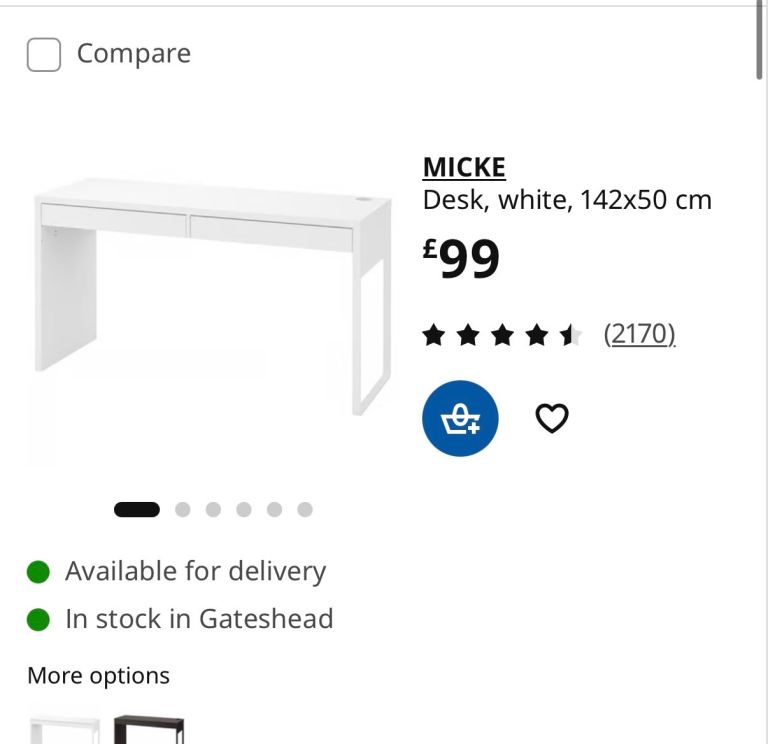Save desk to favourites with heart icon

pyautogui.click(x=552, y=418)
